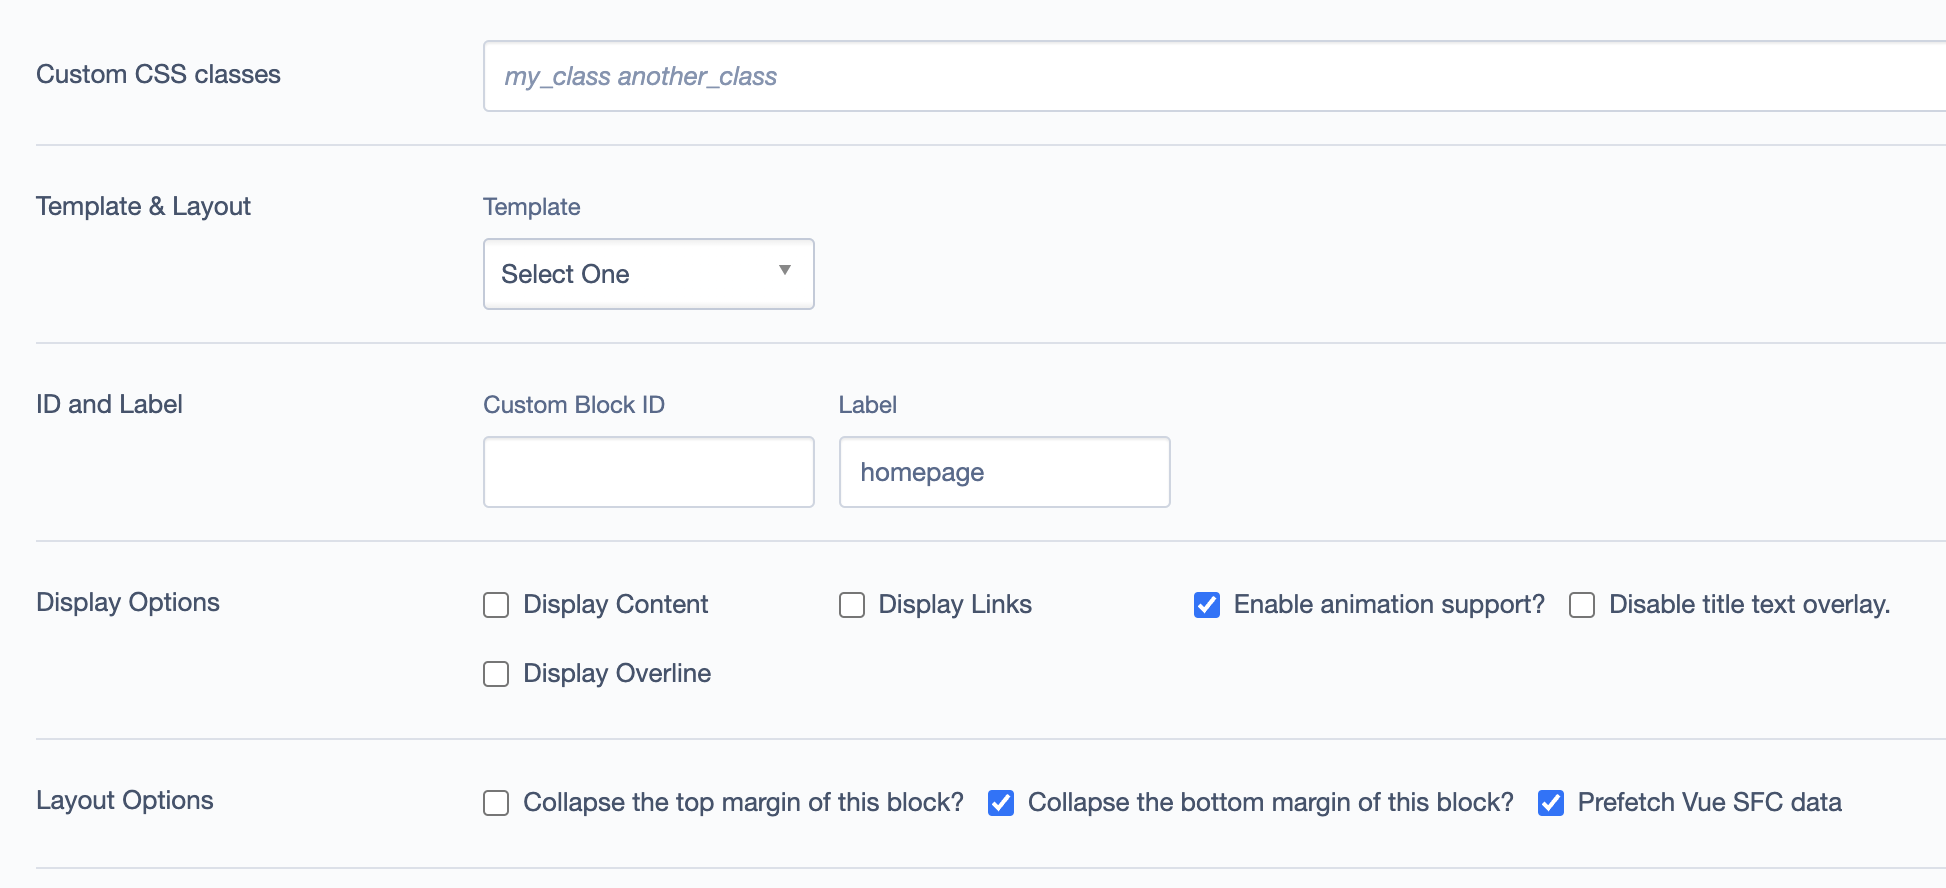Toggle off Prefetch Vue SFC data
The width and height of the screenshot is (1946, 888).
click(x=1551, y=803)
